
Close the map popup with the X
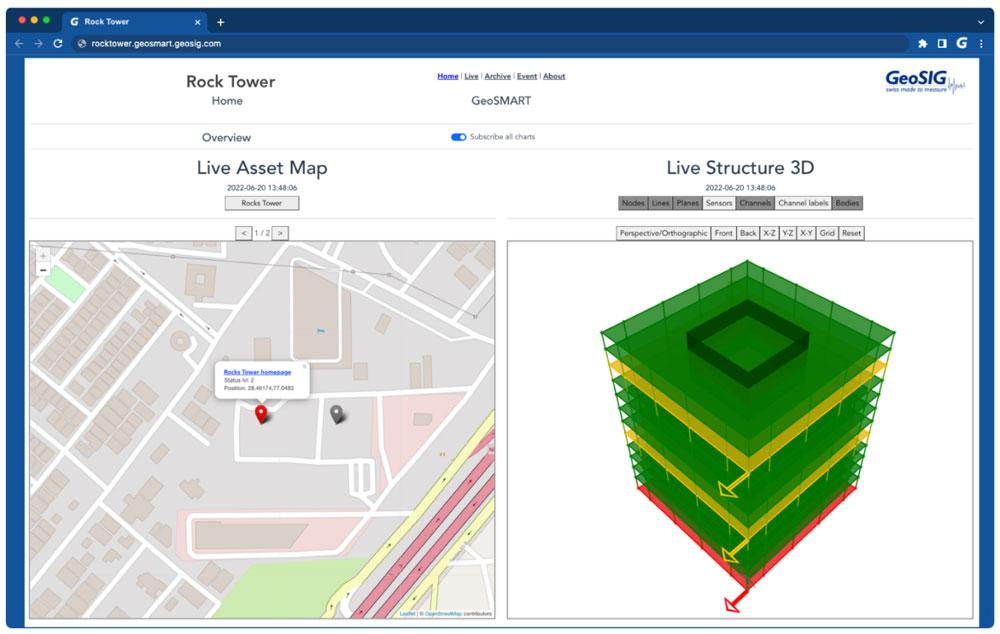tap(304, 367)
